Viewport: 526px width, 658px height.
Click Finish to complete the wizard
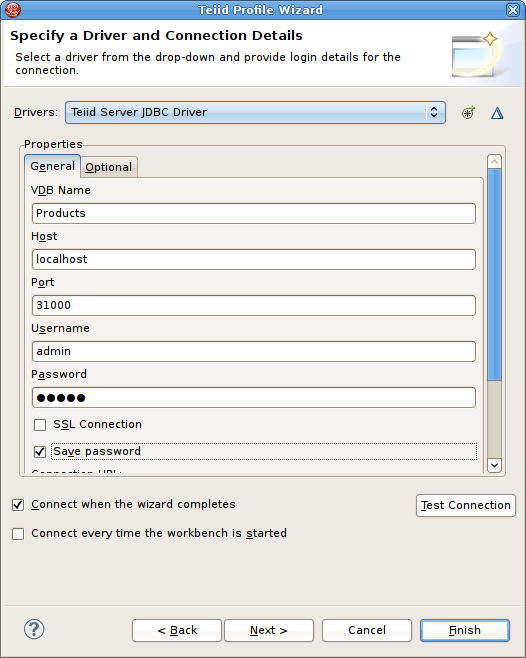point(465,630)
